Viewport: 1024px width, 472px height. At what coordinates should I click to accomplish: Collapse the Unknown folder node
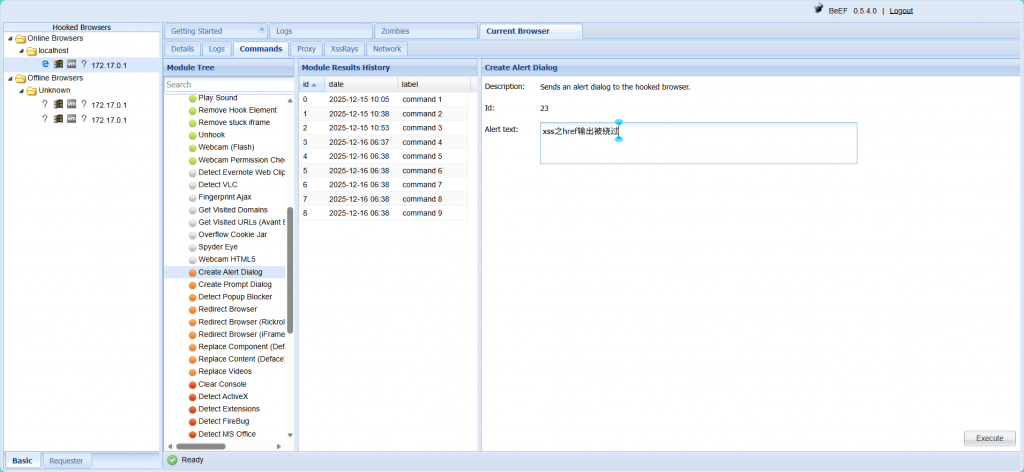[20, 91]
